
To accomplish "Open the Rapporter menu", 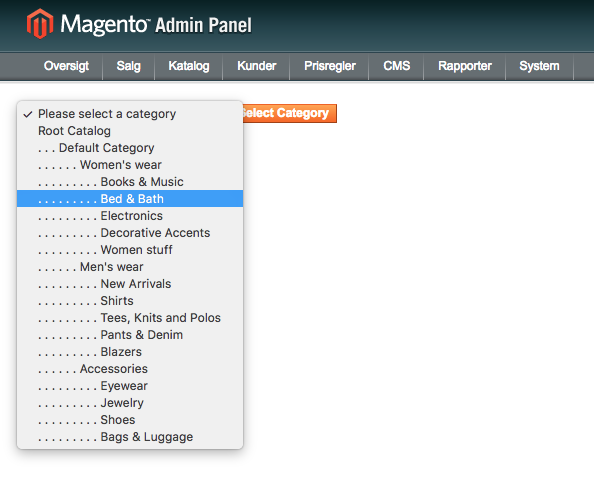I will (465, 66).
